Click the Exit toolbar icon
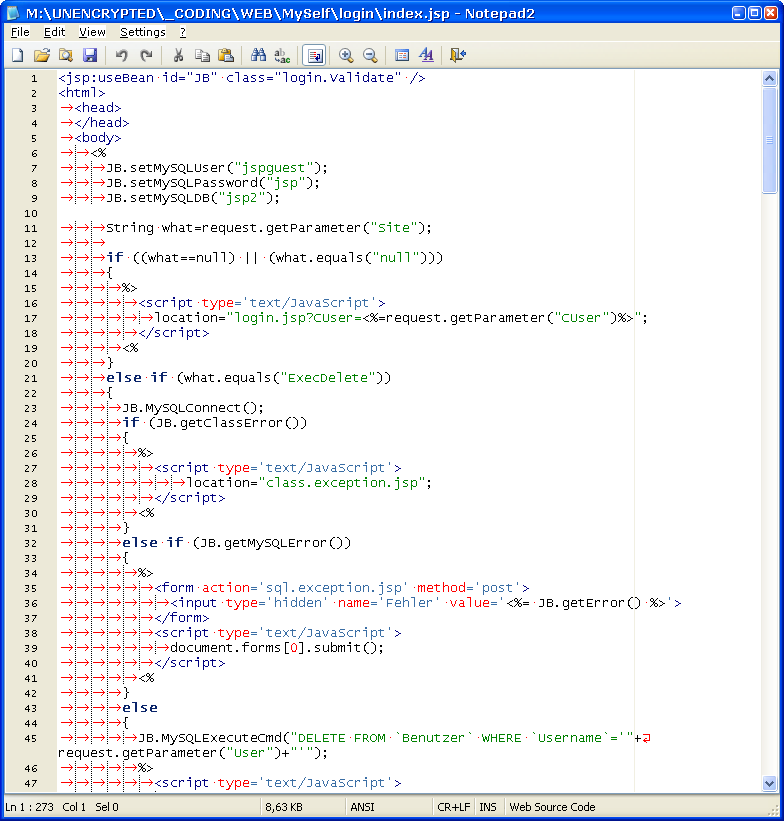784x821 pixels. click(458, 55)
